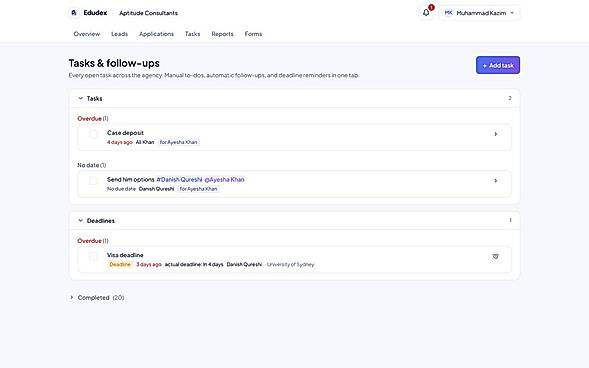
Task: Click the University of Sydney label
Action: [290, 264]
